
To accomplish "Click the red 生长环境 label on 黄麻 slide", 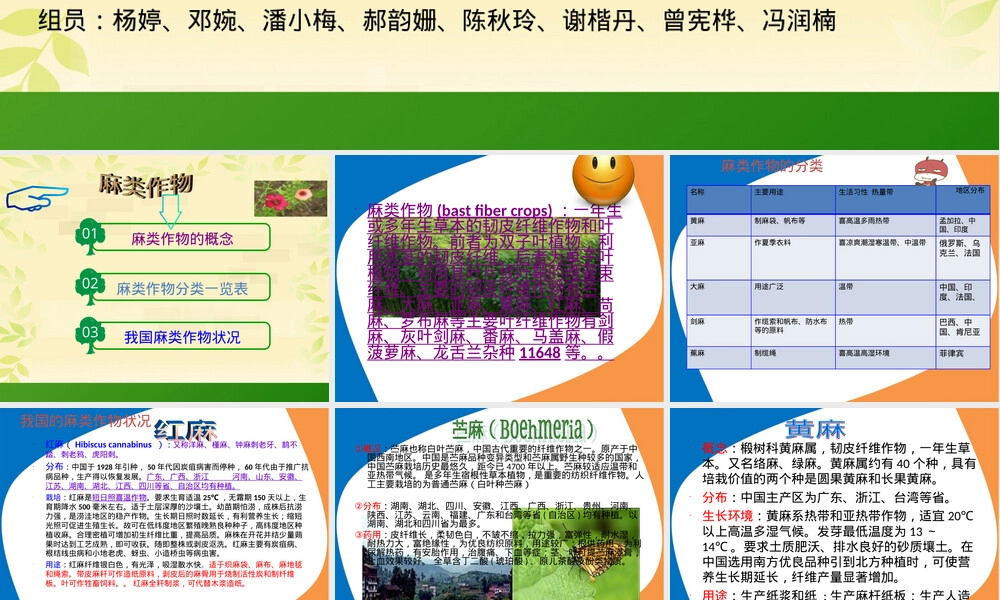I will [728, 515].
